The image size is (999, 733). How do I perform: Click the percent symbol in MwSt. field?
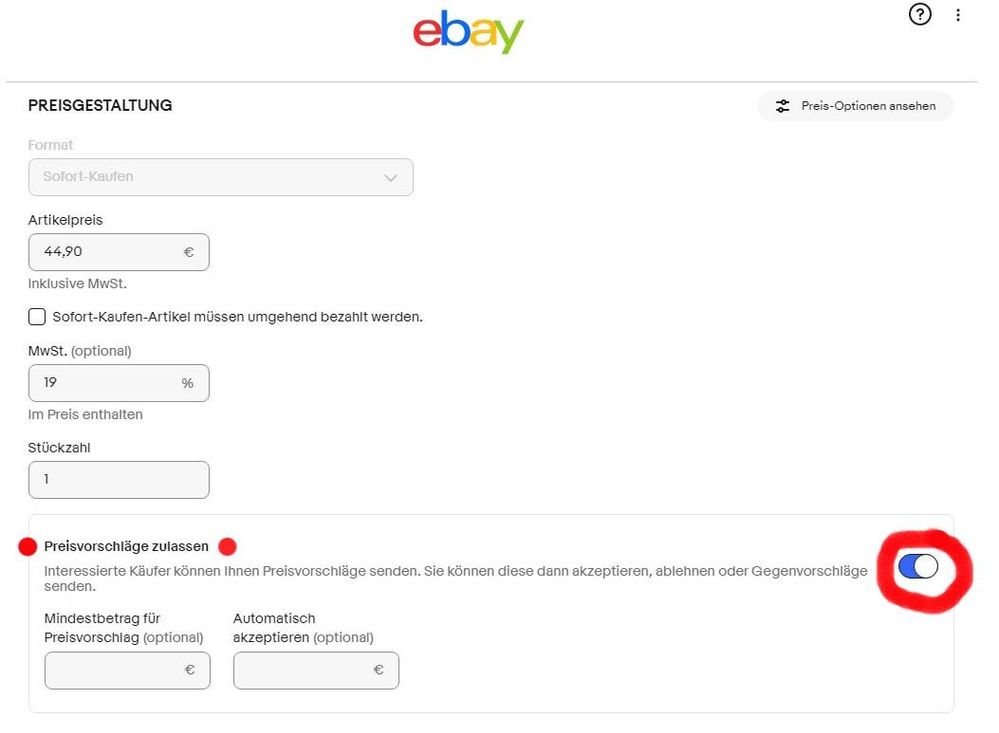click(x=187, y=383)
